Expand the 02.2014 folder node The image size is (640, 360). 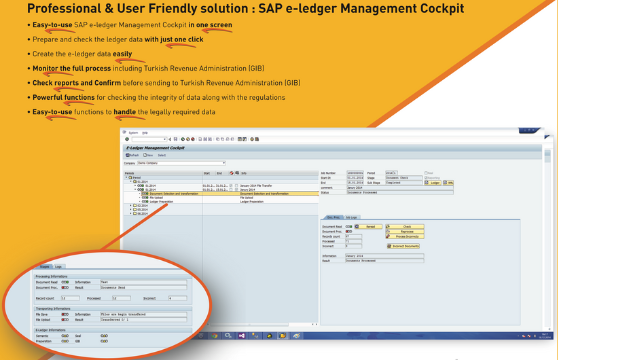[x=131, y=205]
